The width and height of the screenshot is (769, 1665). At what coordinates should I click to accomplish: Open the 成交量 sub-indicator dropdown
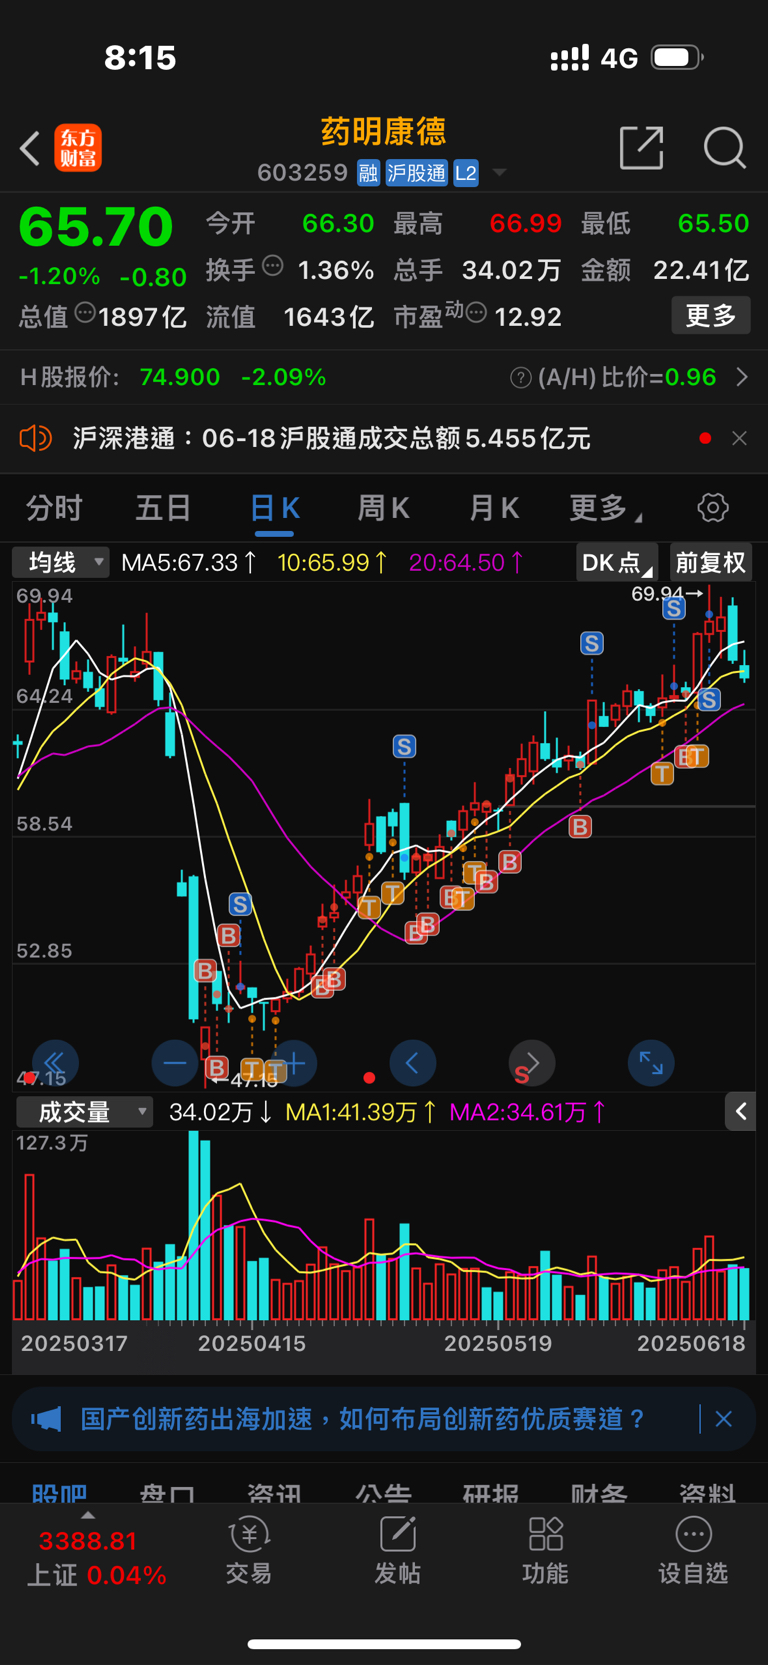pyautogui.click(x=85, y=1112)
